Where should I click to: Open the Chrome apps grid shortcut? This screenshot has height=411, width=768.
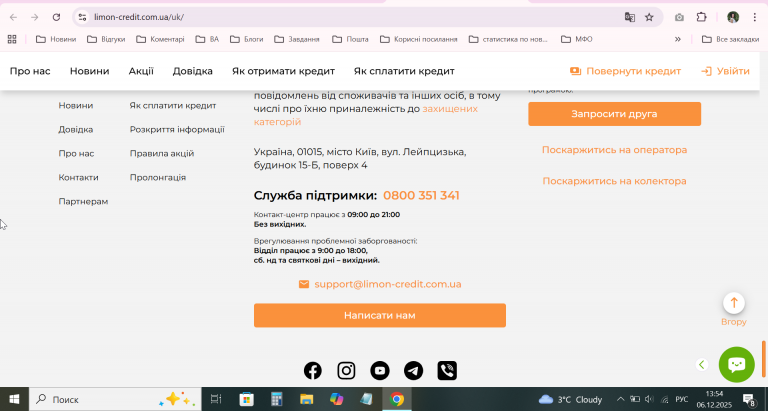12,39
